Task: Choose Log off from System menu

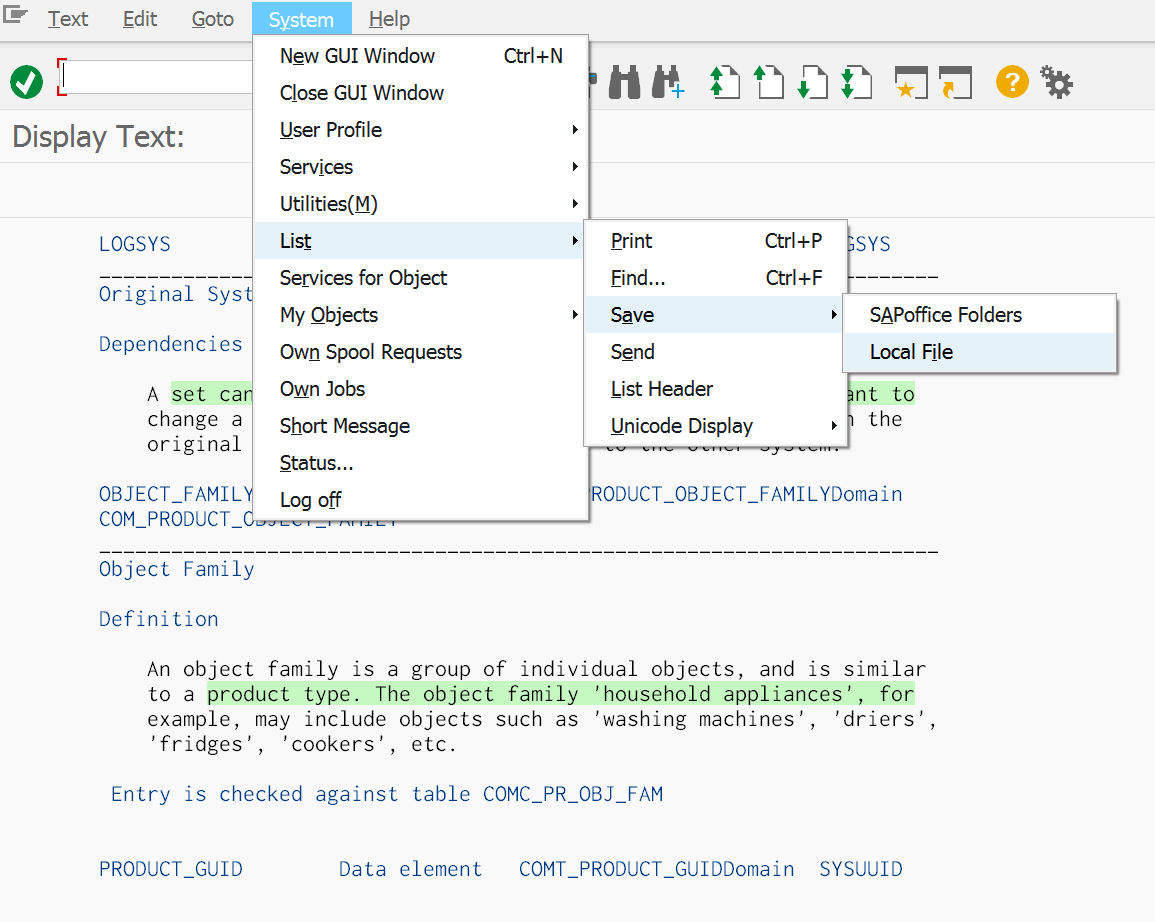Action: pos(310,500)
